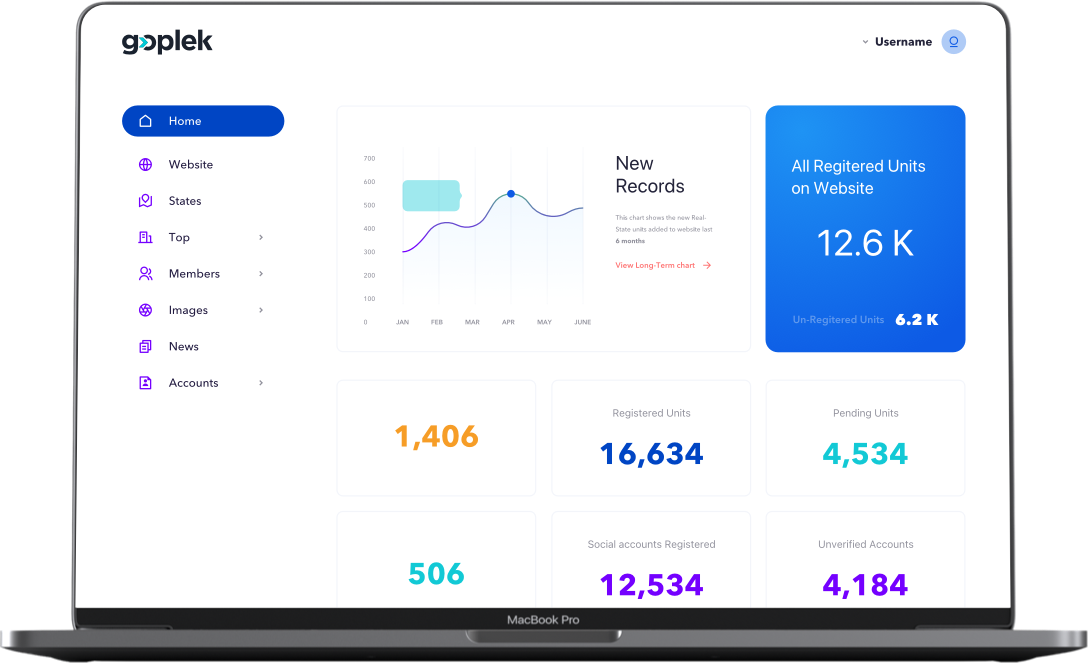
Task: Click the States map pin icon
Action: pyautogui.click(x=146, y=201)
